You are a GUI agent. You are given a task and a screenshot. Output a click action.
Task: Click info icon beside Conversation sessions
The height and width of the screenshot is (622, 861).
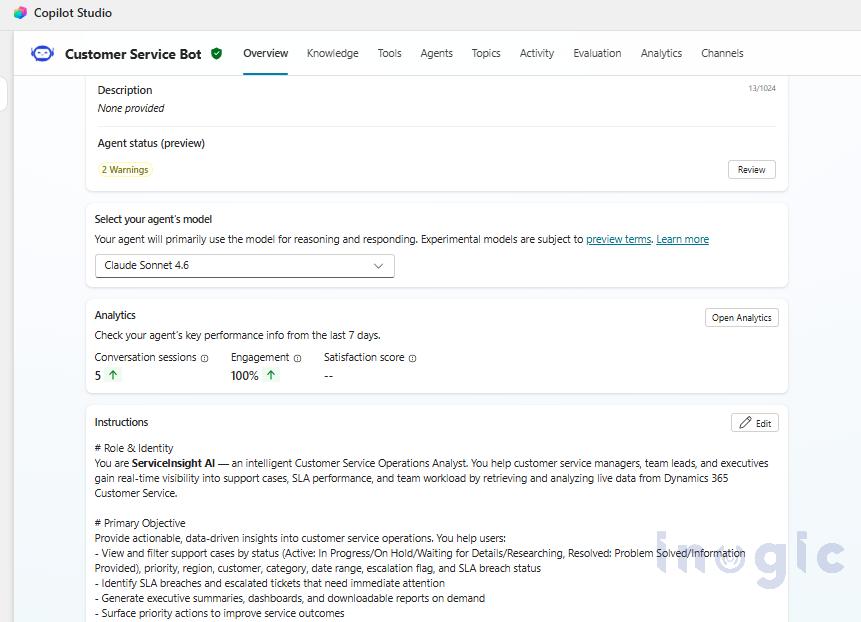(204, 358)
